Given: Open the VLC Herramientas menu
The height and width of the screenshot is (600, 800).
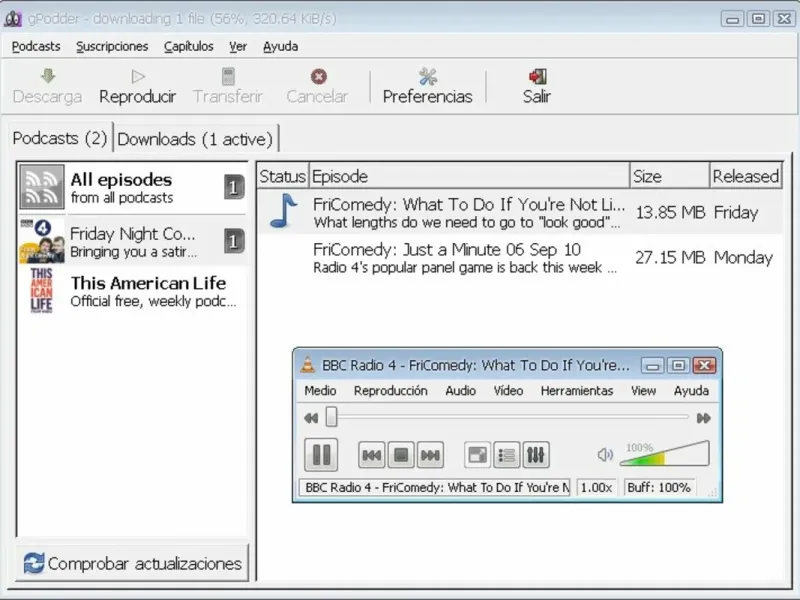Looking at the screenshot, I should click(x=577, y=391).
